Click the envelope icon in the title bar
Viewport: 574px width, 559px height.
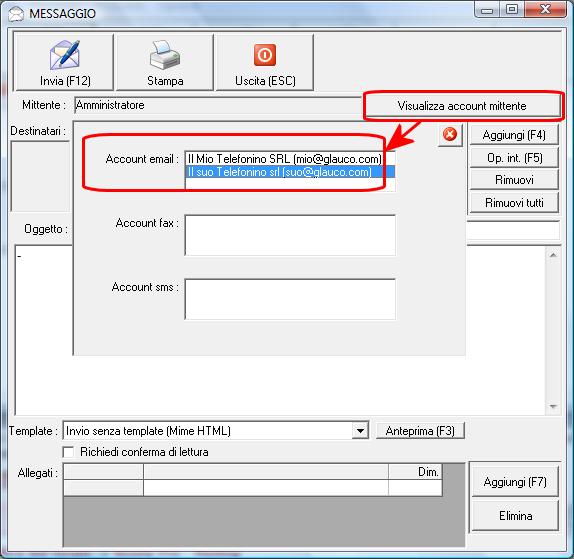click(16, 14)
